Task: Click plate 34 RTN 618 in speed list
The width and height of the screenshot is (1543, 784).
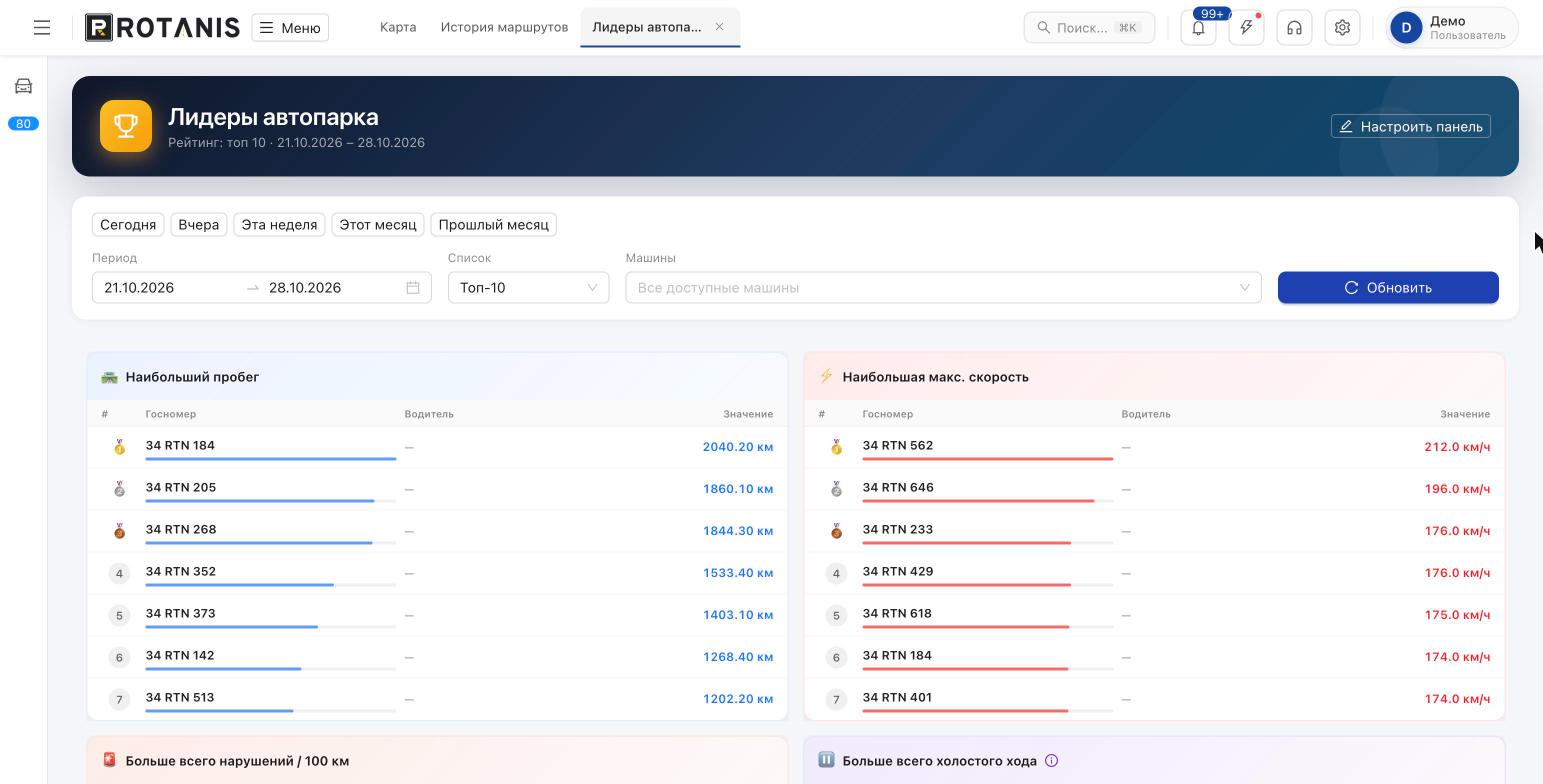Action: pos(897,614)
